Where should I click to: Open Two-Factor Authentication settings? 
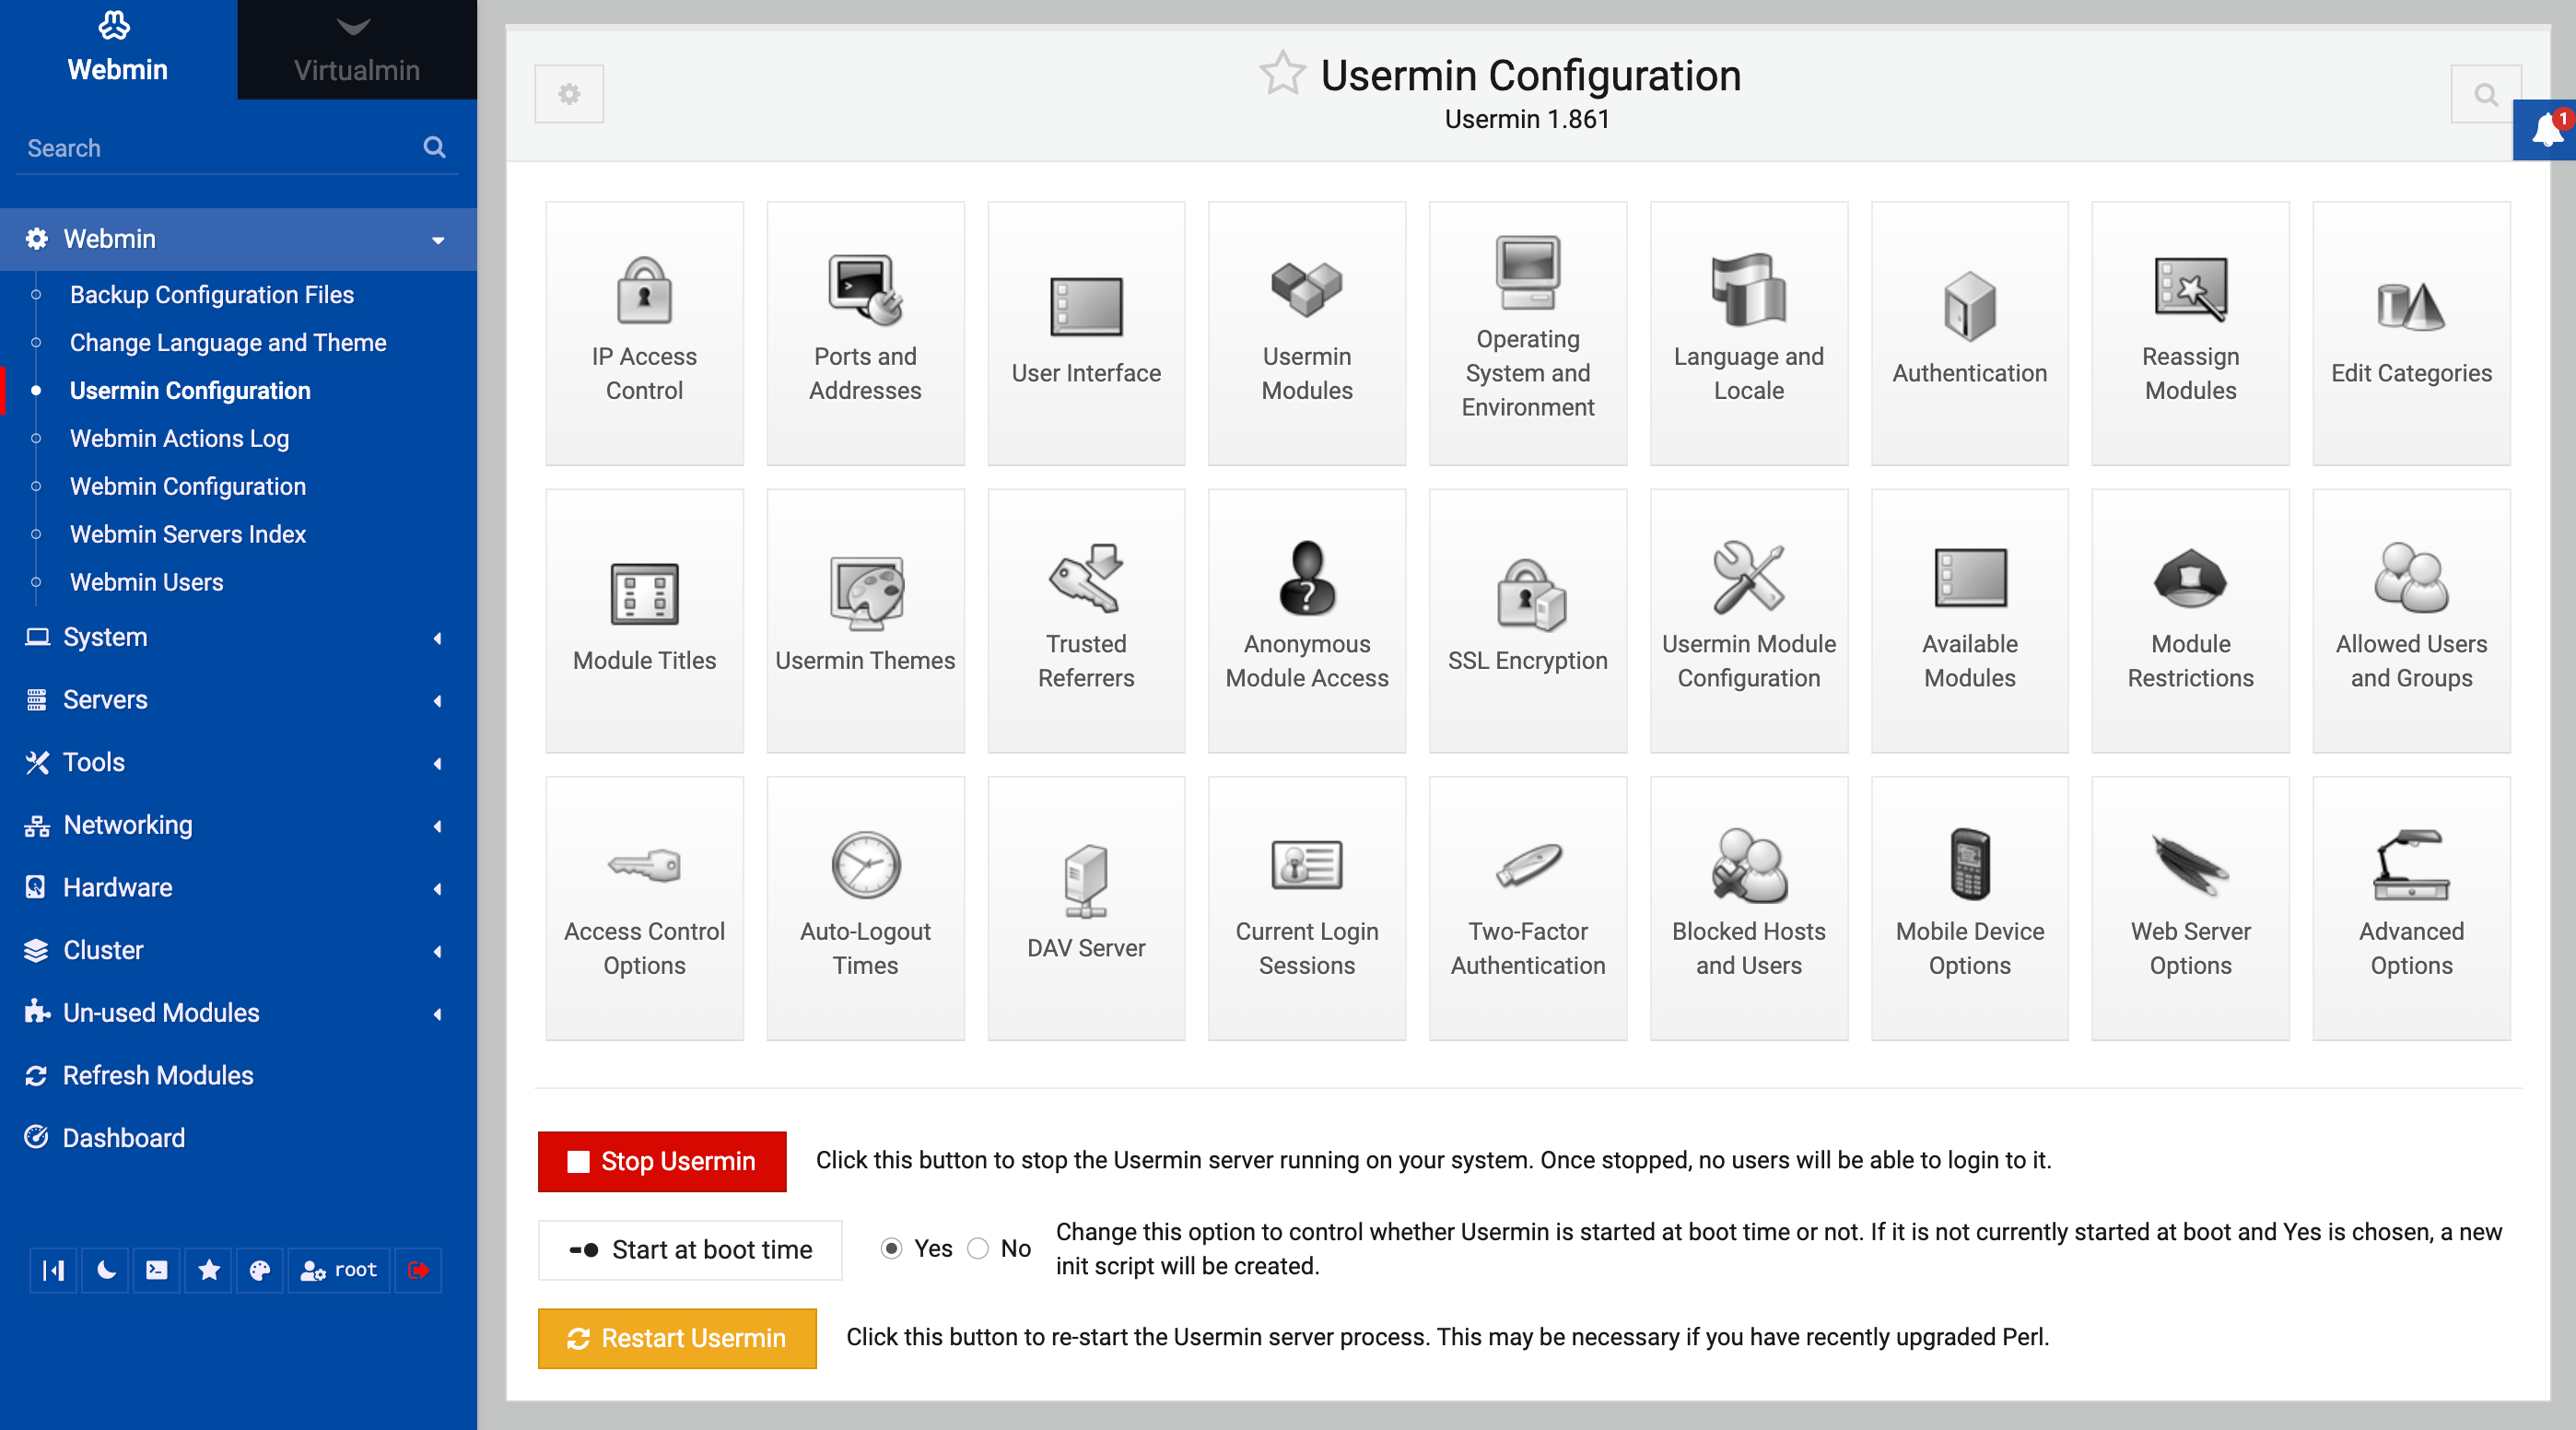coord(1527,907)
